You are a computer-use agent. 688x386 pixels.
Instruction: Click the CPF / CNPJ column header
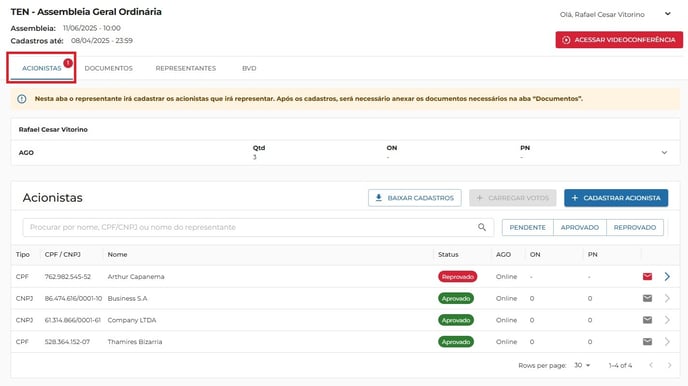point(62,254)
